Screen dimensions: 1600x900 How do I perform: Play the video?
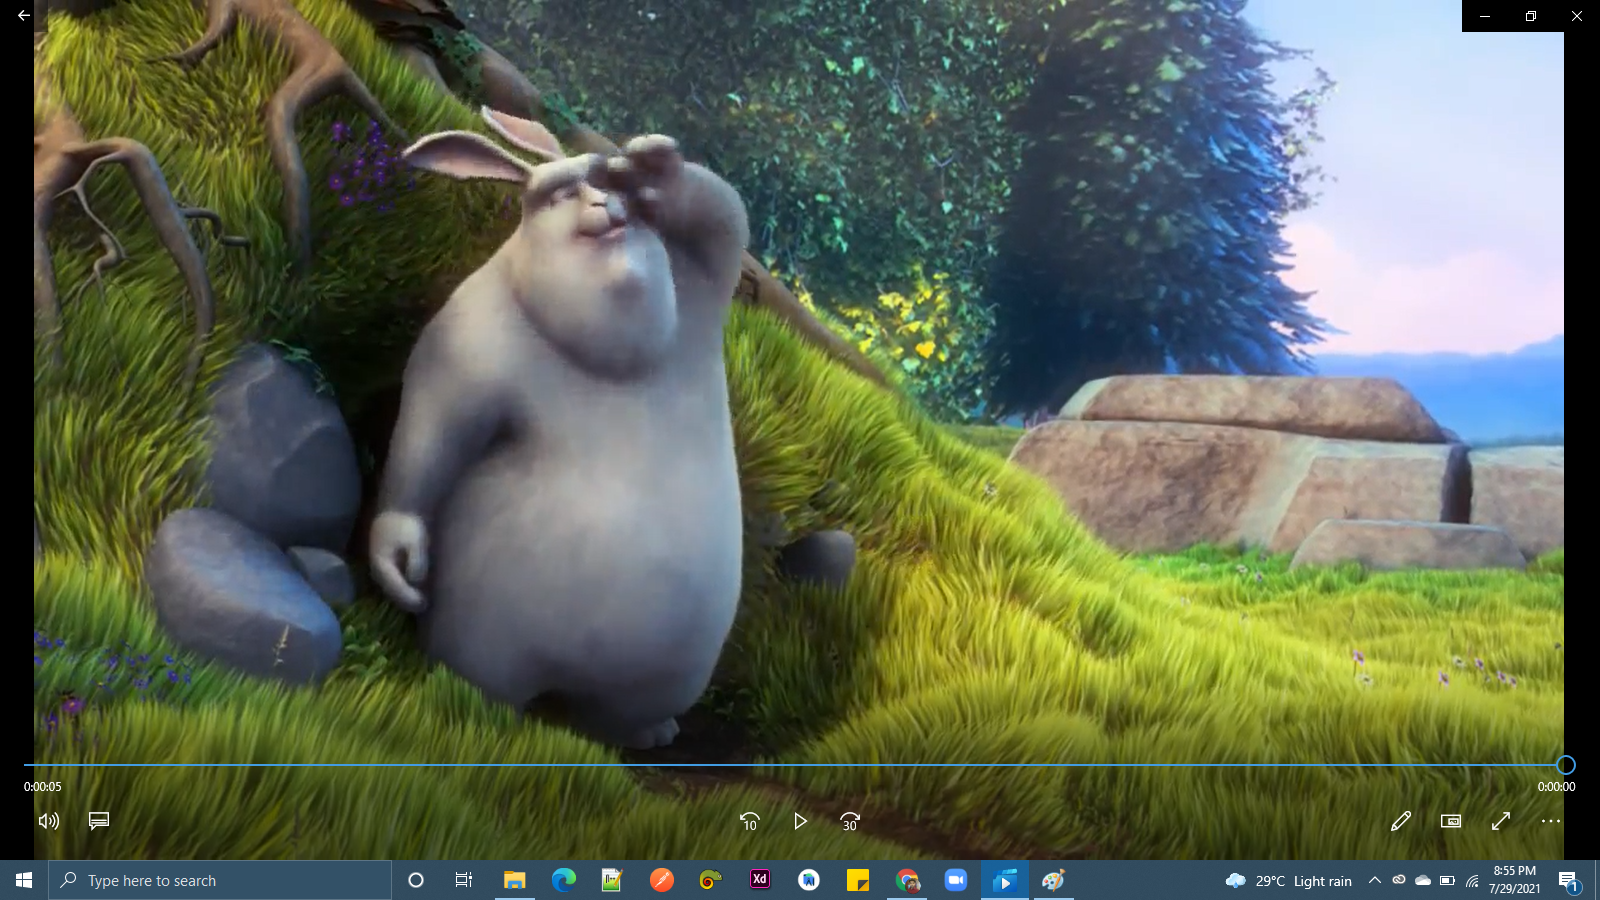click(x=800, y=821)
